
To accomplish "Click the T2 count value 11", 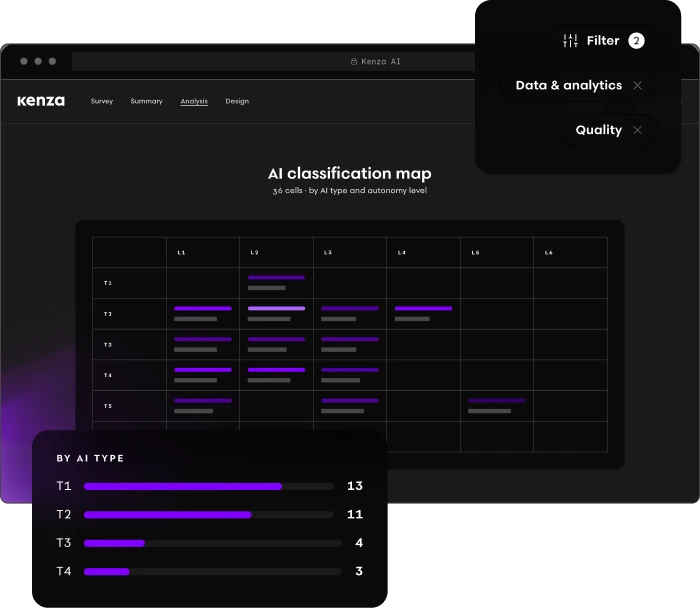I will (x=355, y=514).
